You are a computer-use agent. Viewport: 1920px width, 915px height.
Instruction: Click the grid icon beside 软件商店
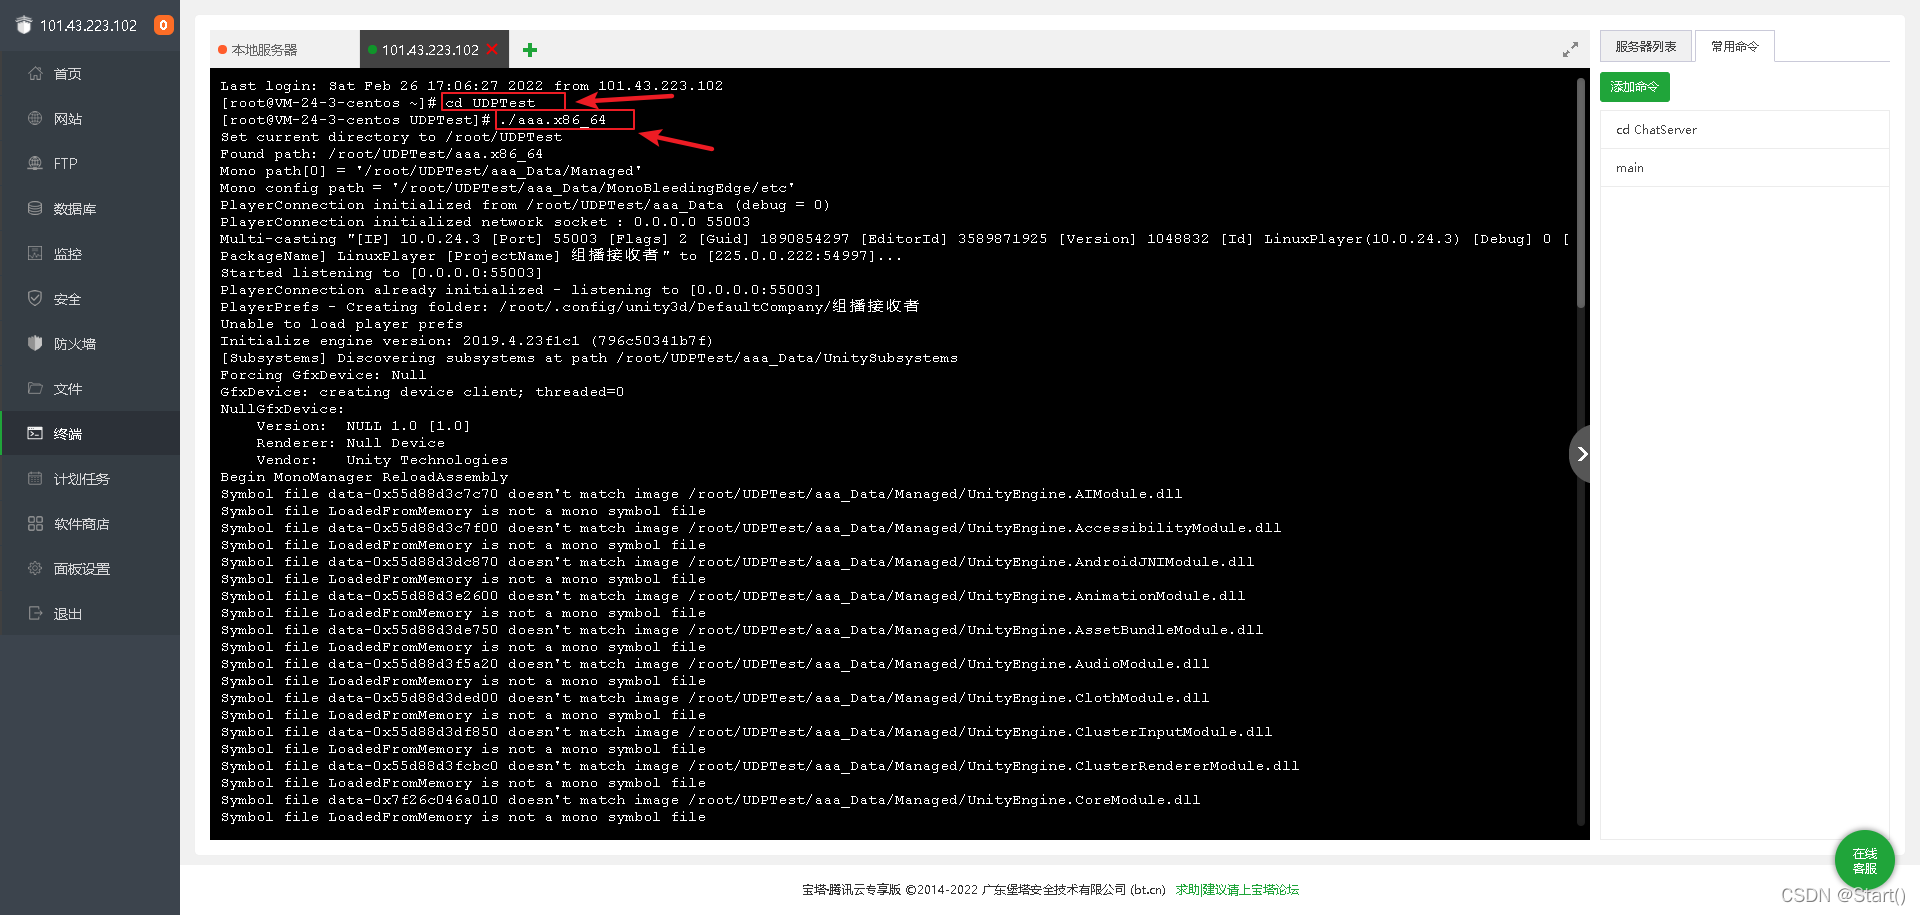point(35,523)
